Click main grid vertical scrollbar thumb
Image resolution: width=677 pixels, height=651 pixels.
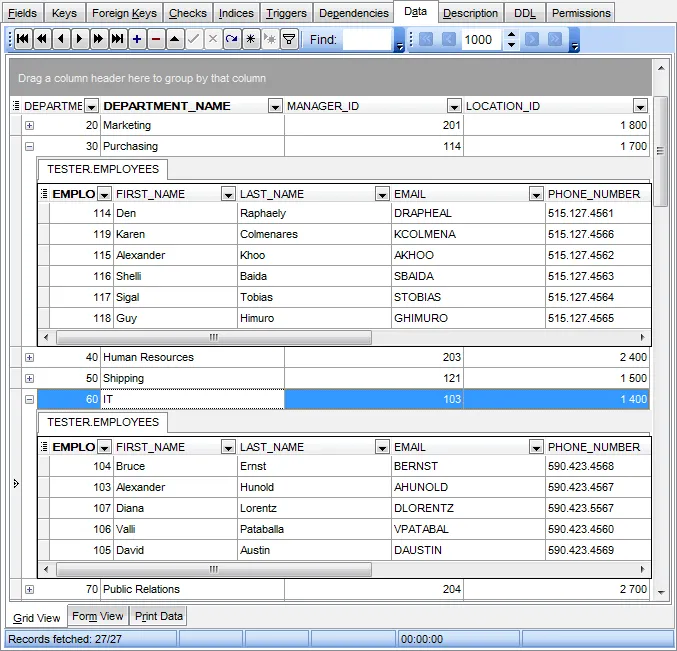coord(661,152)
